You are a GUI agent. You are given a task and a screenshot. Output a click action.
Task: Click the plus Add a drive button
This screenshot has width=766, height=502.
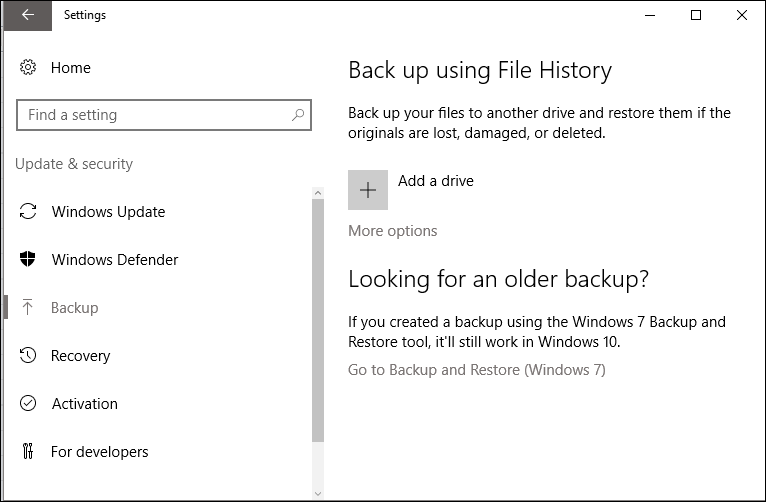(368, 190)
